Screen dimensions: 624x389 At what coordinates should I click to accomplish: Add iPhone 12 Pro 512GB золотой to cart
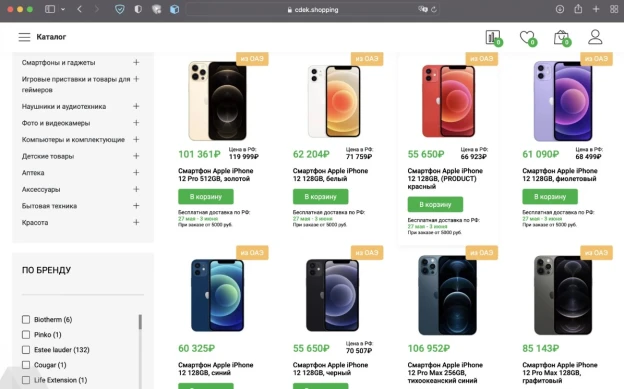206,197
